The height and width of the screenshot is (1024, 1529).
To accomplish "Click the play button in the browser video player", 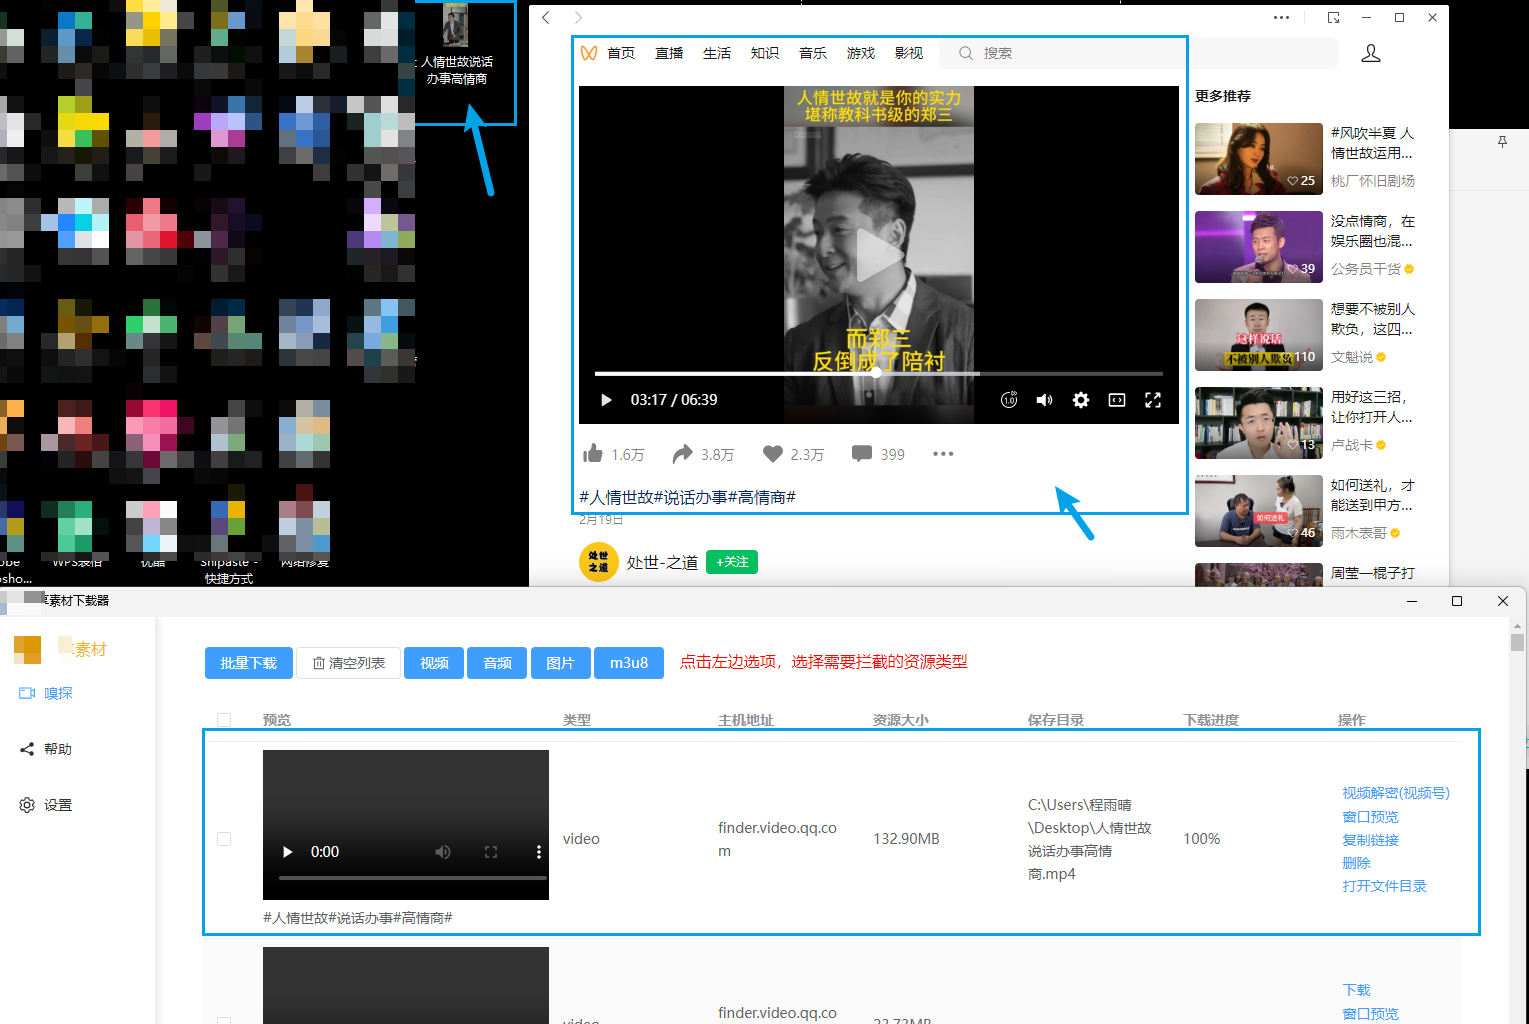I will click(x=606, y=400).
